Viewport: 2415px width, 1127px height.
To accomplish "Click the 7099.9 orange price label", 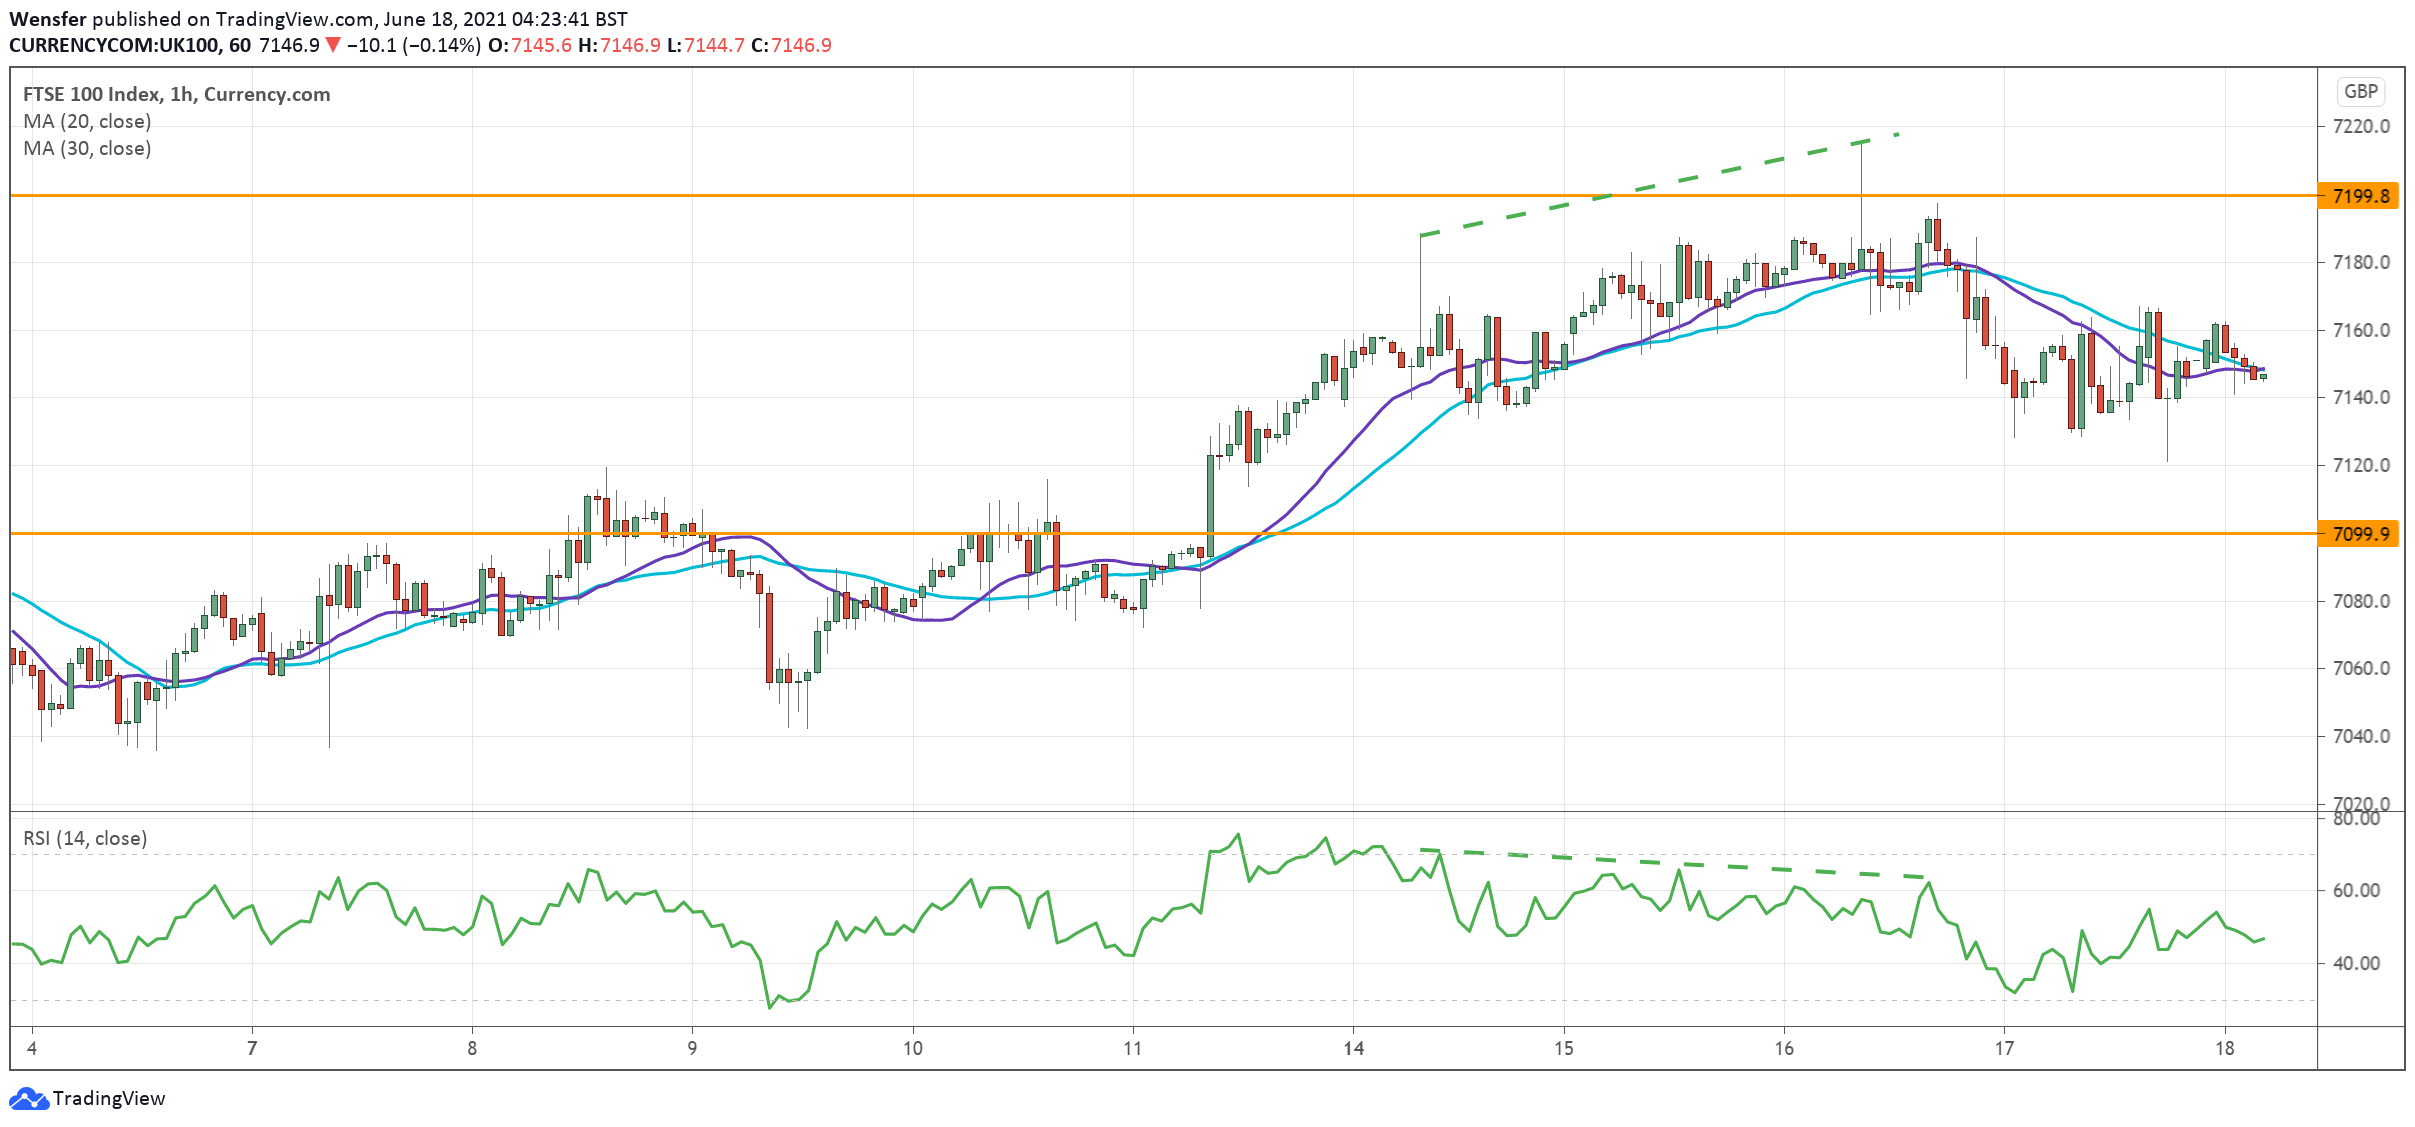I will click(2360, 534).
